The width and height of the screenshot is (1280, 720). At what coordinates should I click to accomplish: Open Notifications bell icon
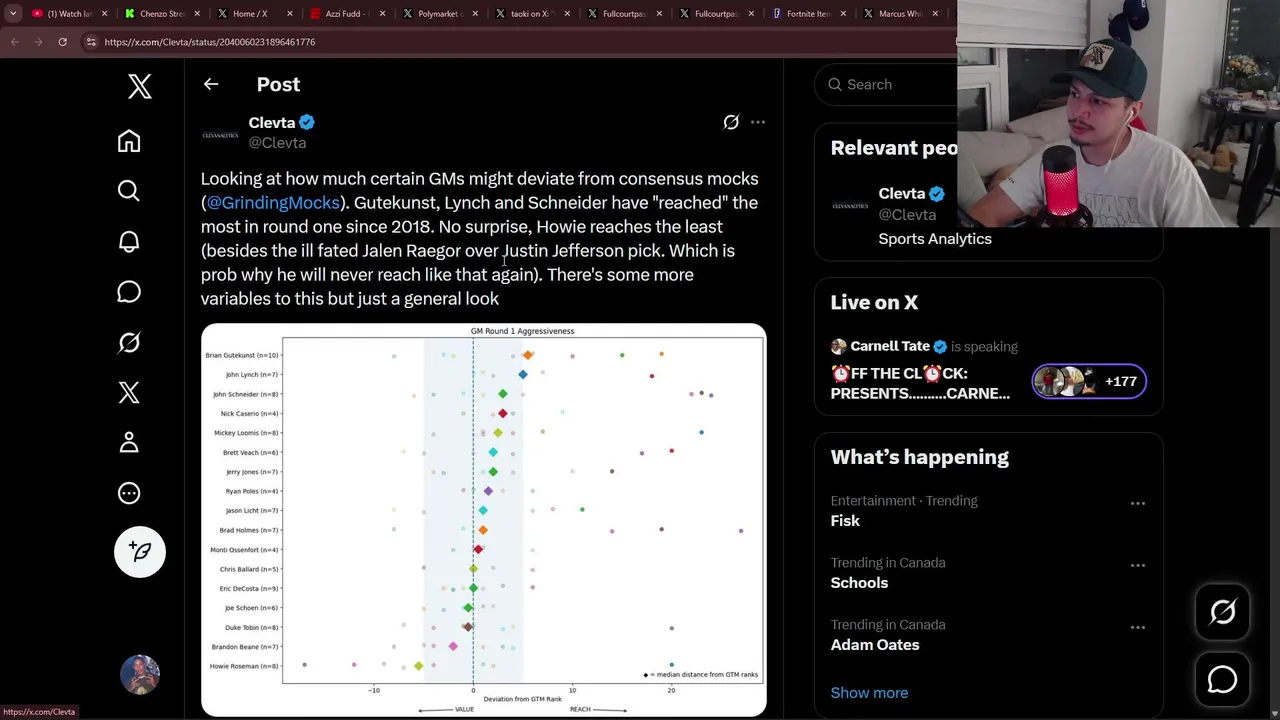pos(129,241)
